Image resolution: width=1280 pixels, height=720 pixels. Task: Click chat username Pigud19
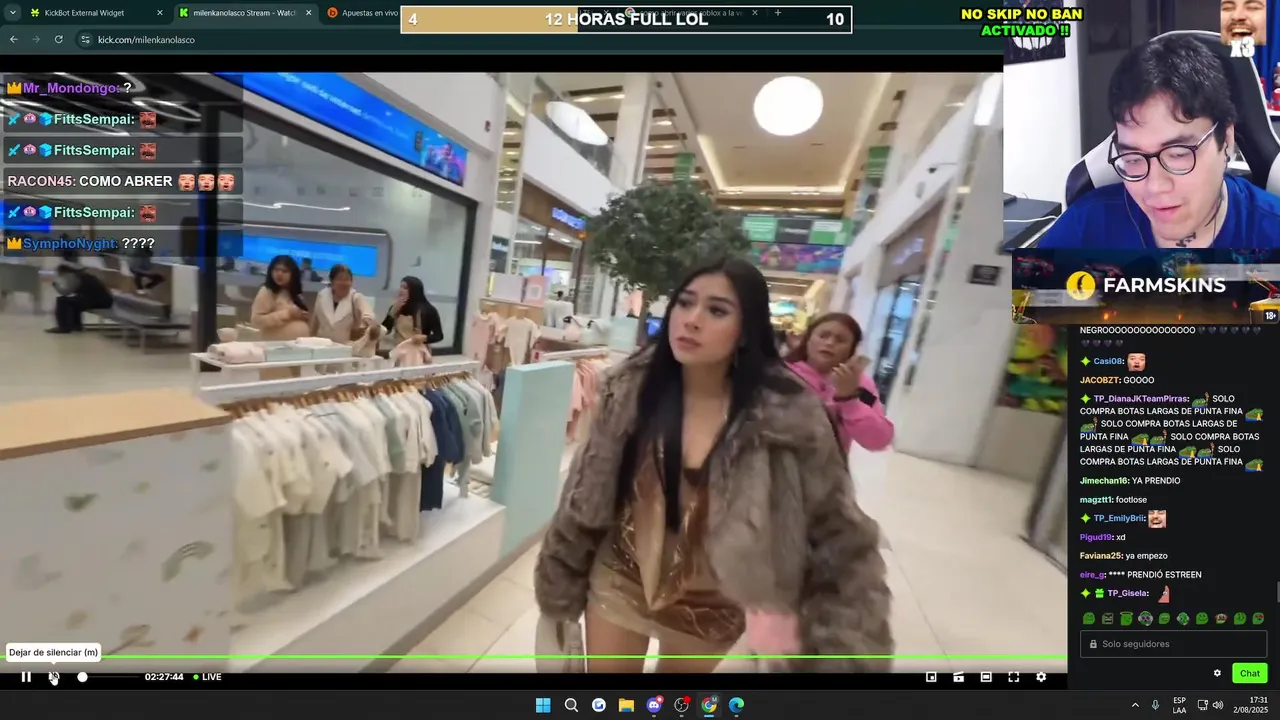(1096, 537)
